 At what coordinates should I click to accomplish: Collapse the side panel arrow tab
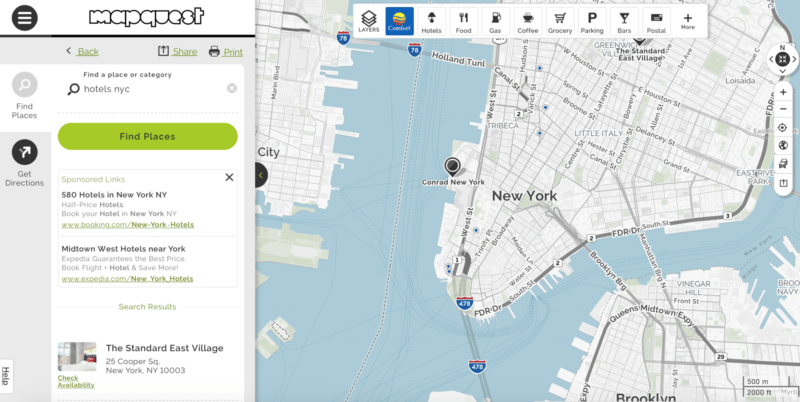(x=261, y=175)
